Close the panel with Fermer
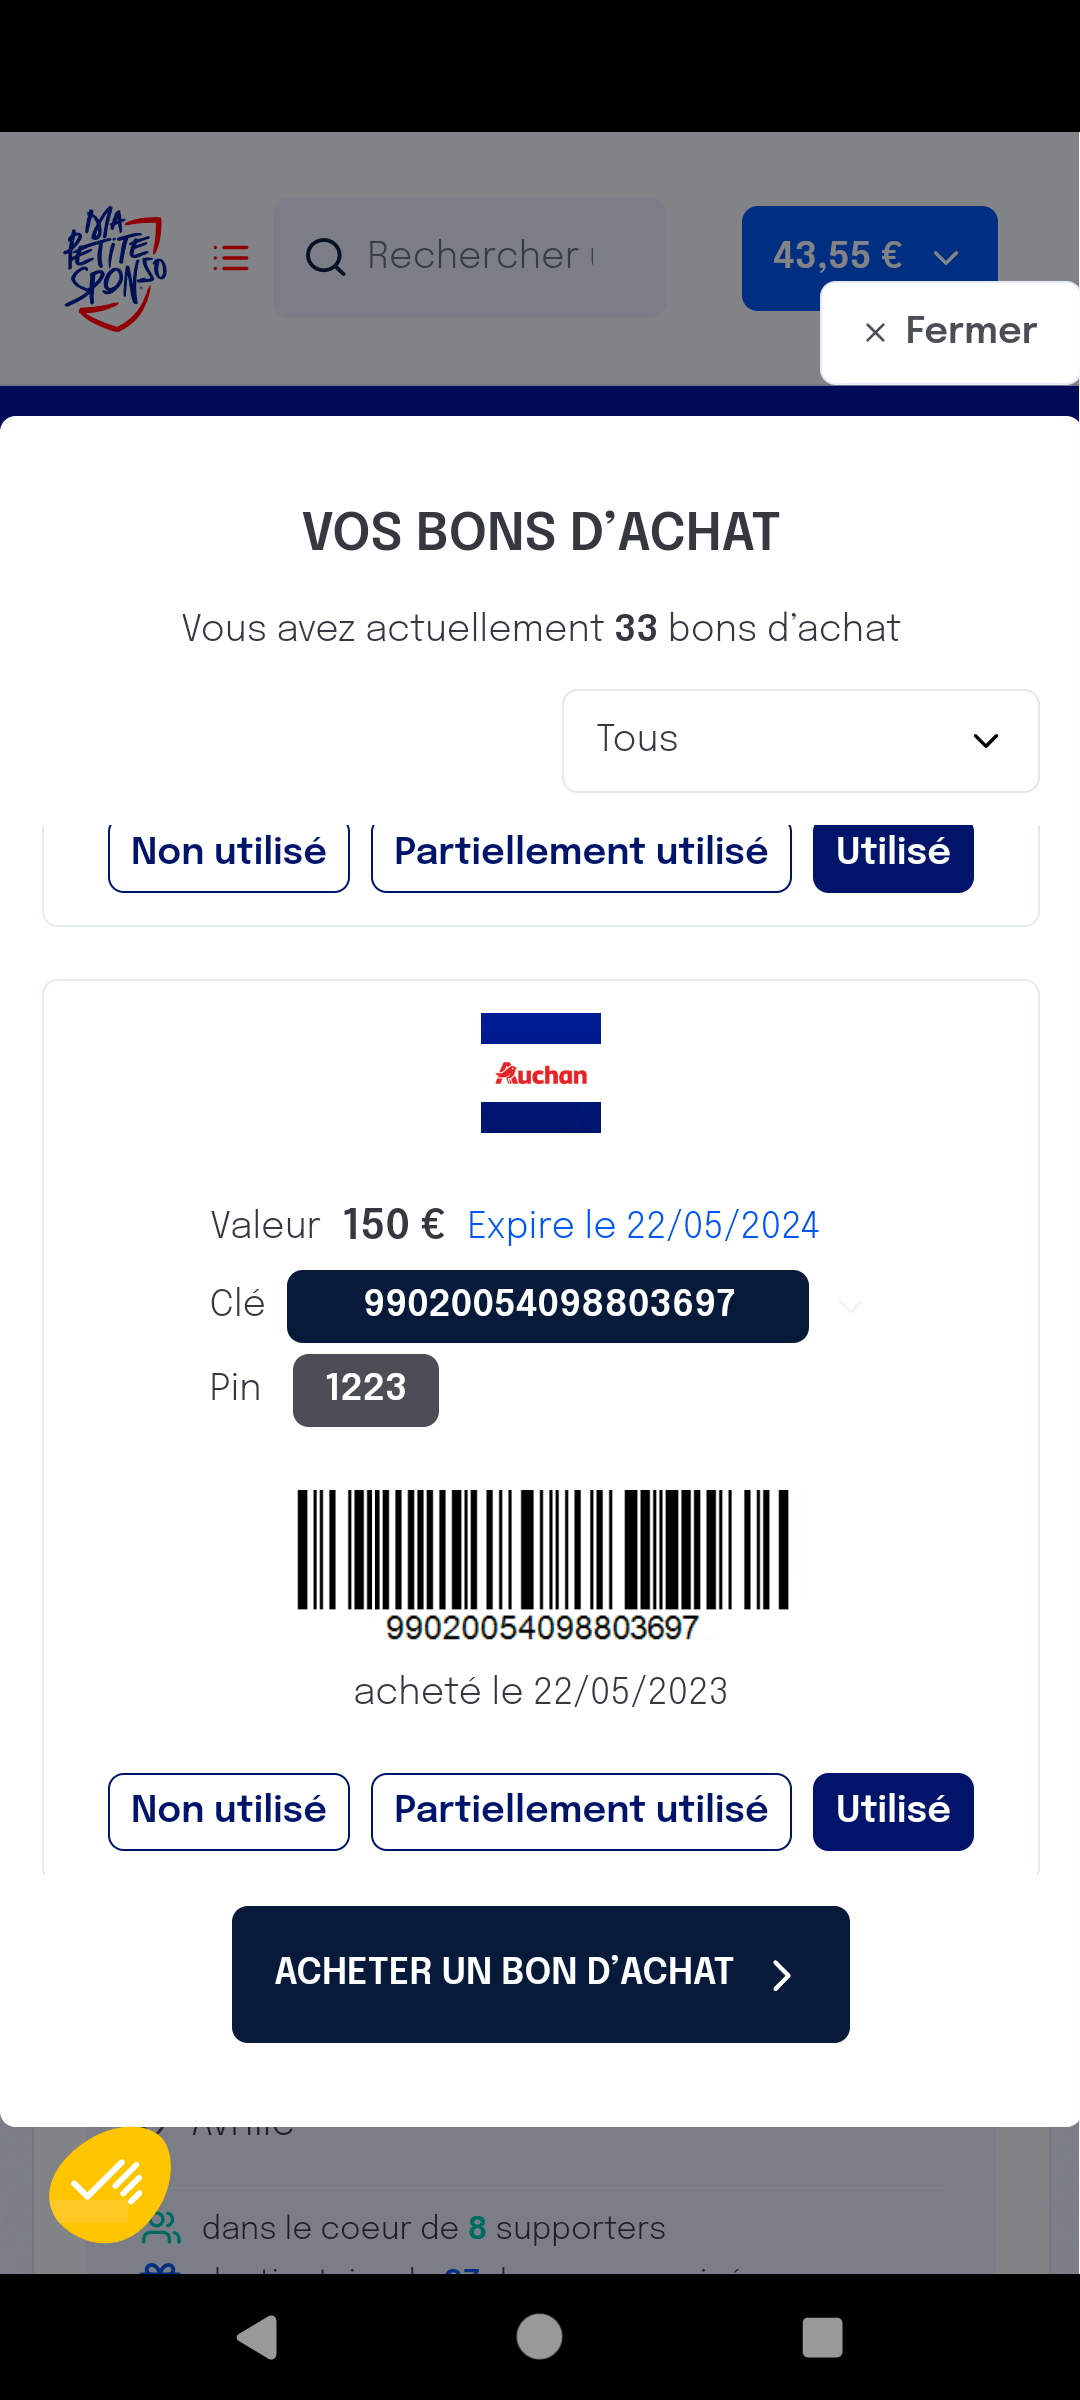1080x2400 pixels. pyautogui.click(x=950, y=332)
